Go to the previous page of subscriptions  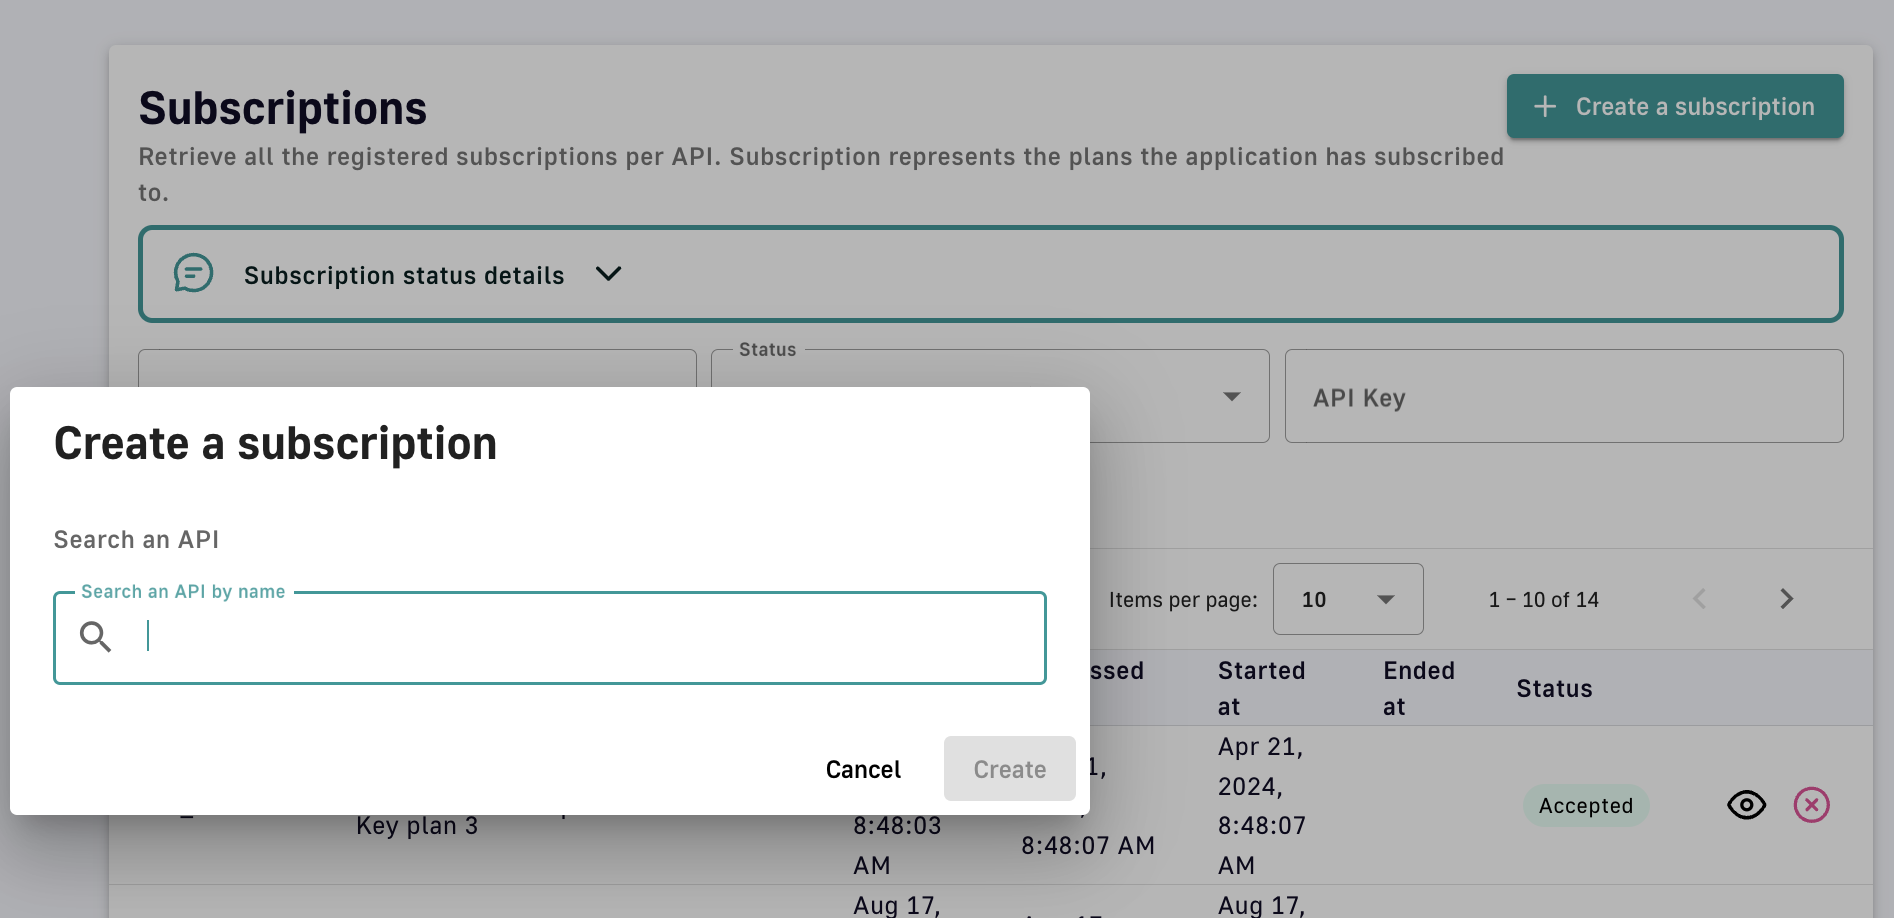[x=1699, y=599]
